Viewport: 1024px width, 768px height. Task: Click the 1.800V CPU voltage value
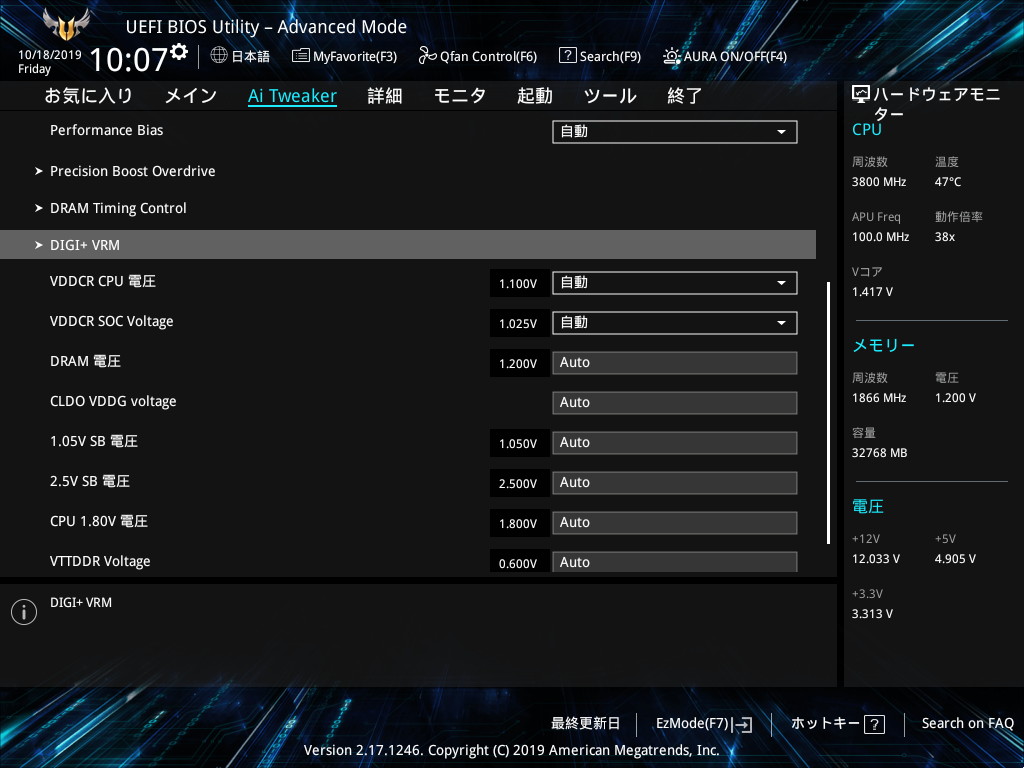pos(519,524)
